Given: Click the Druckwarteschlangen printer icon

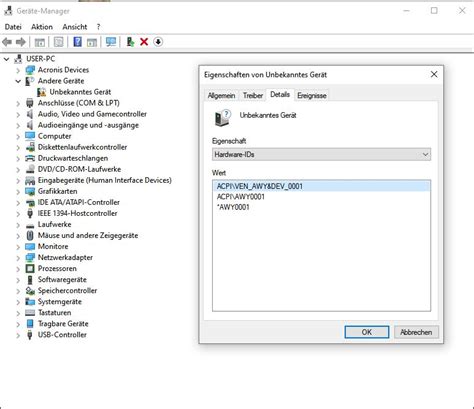Looking at the screenshot, I should 30,158.
